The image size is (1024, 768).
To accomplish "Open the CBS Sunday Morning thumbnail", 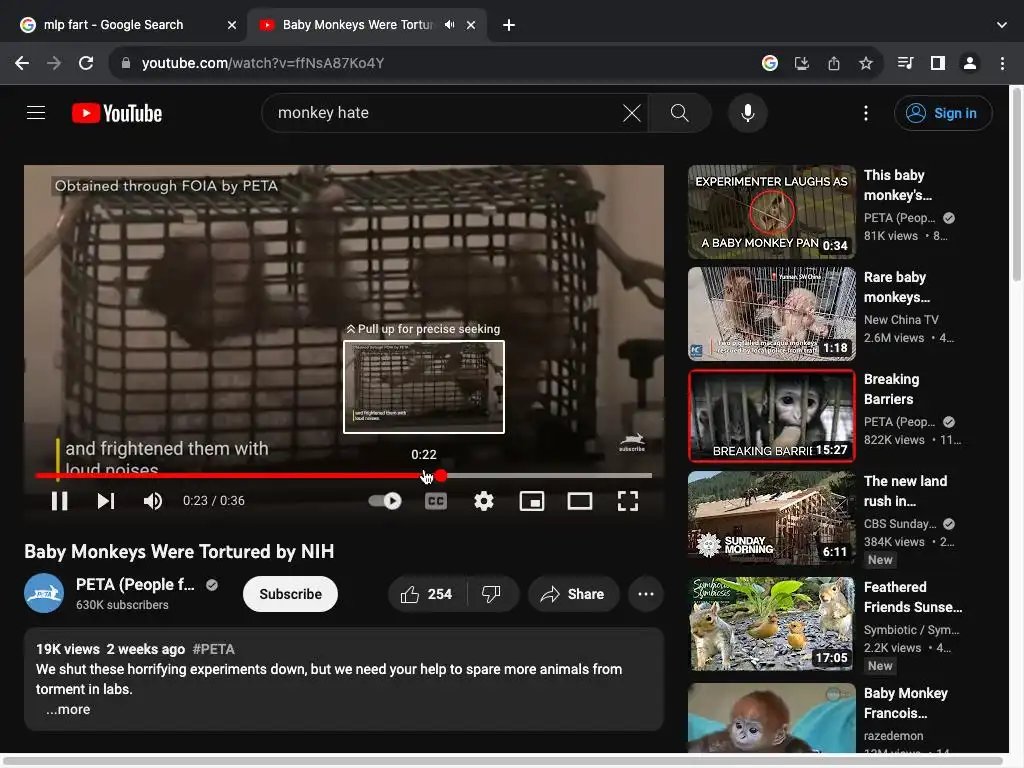I will tap(771, 517).
